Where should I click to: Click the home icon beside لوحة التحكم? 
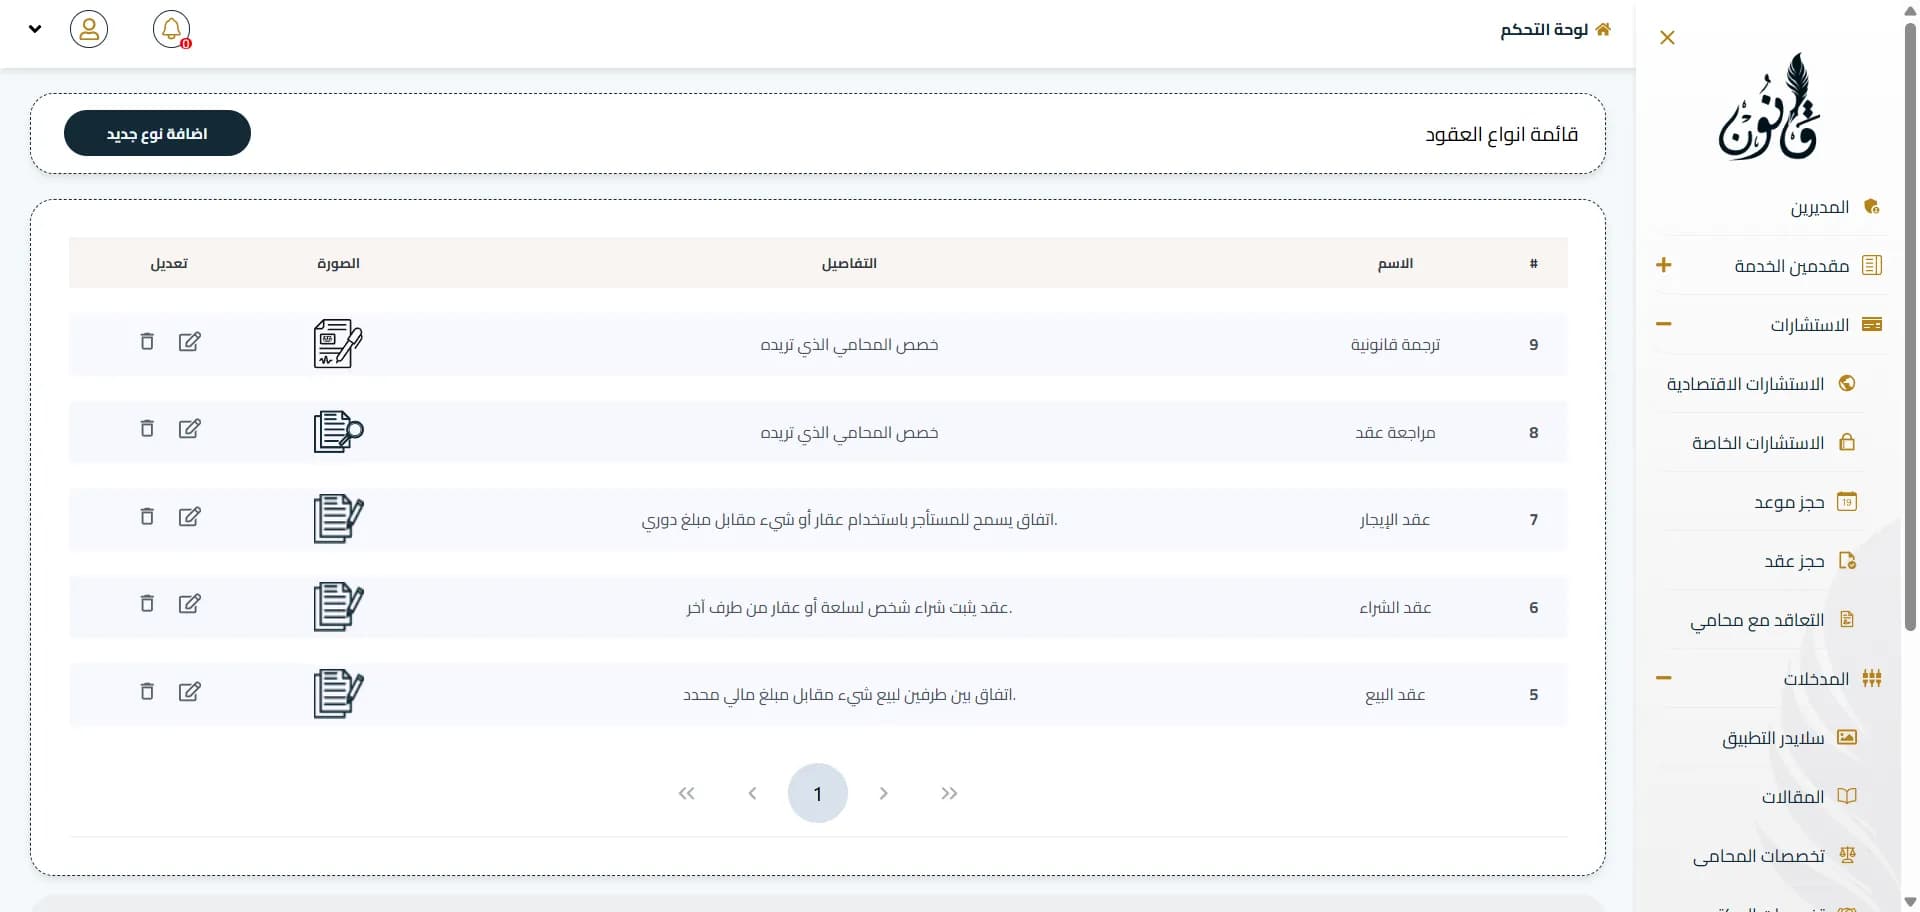pyautogui.click(x=1603, y=29)
